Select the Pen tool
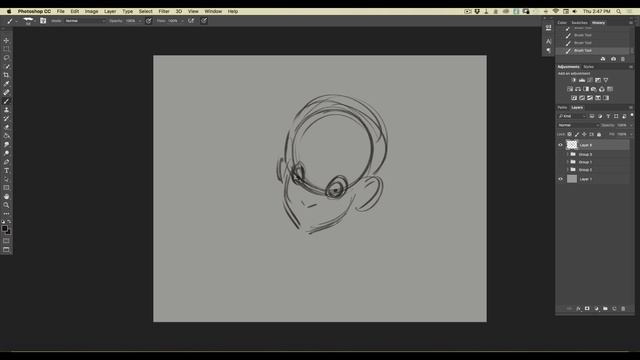Screen dimensions: 640x360 (x=6, y=162)
